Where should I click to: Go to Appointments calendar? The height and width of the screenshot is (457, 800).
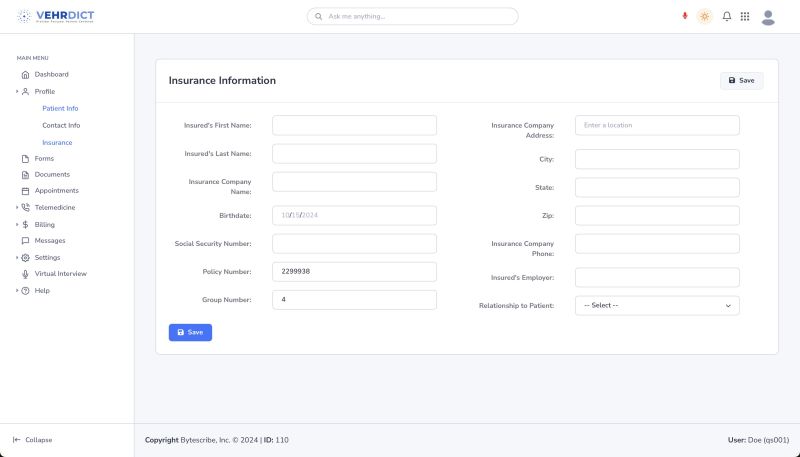(x=56, y=191)
